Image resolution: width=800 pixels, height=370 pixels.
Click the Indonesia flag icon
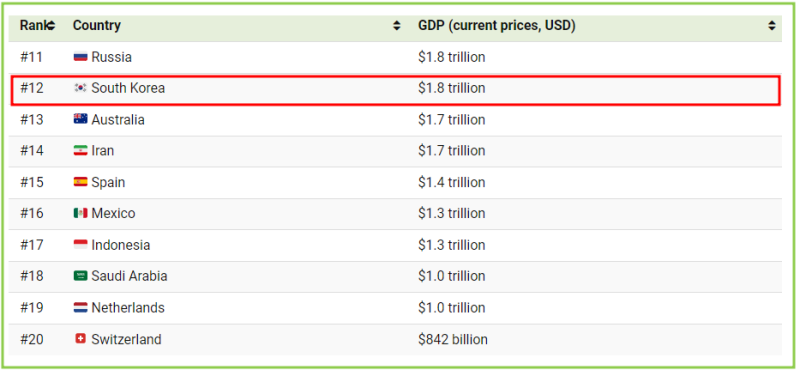[80, 245]
